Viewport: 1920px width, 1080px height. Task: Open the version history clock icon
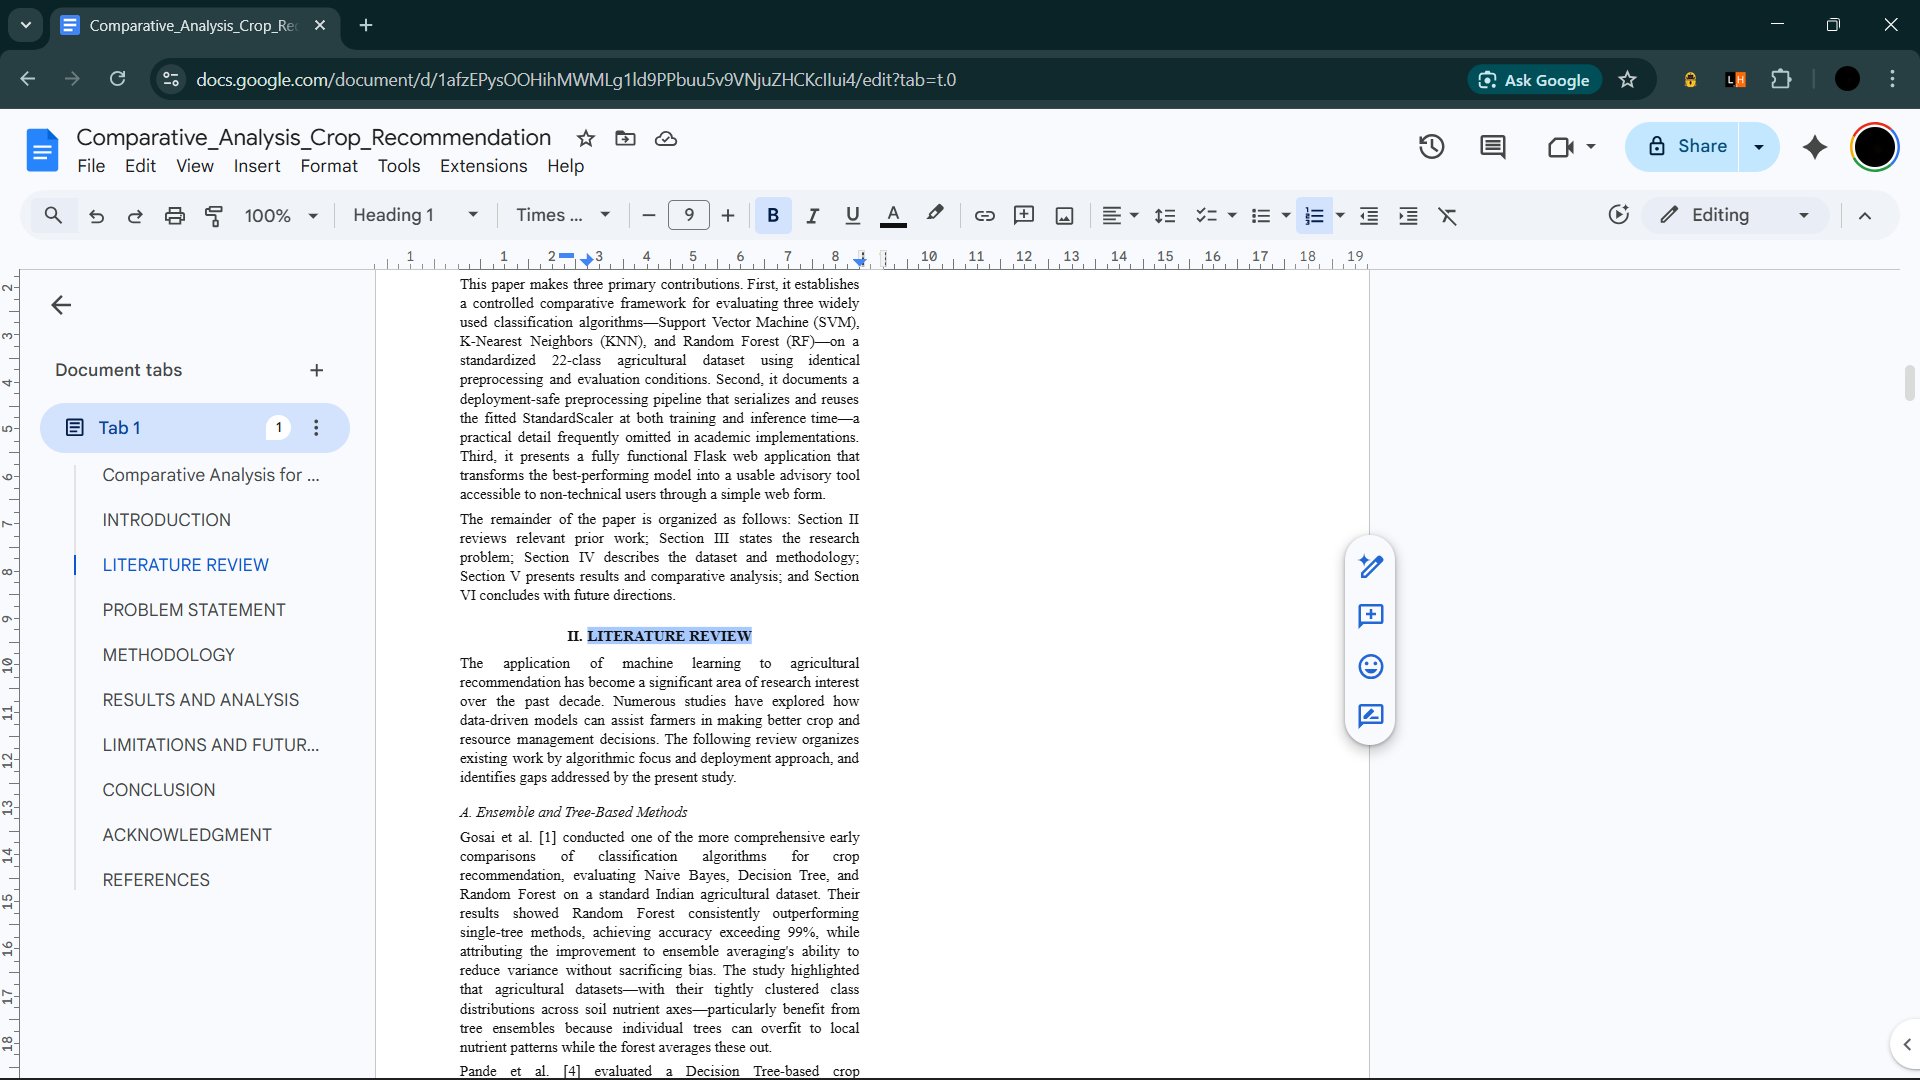(1431, 147)
